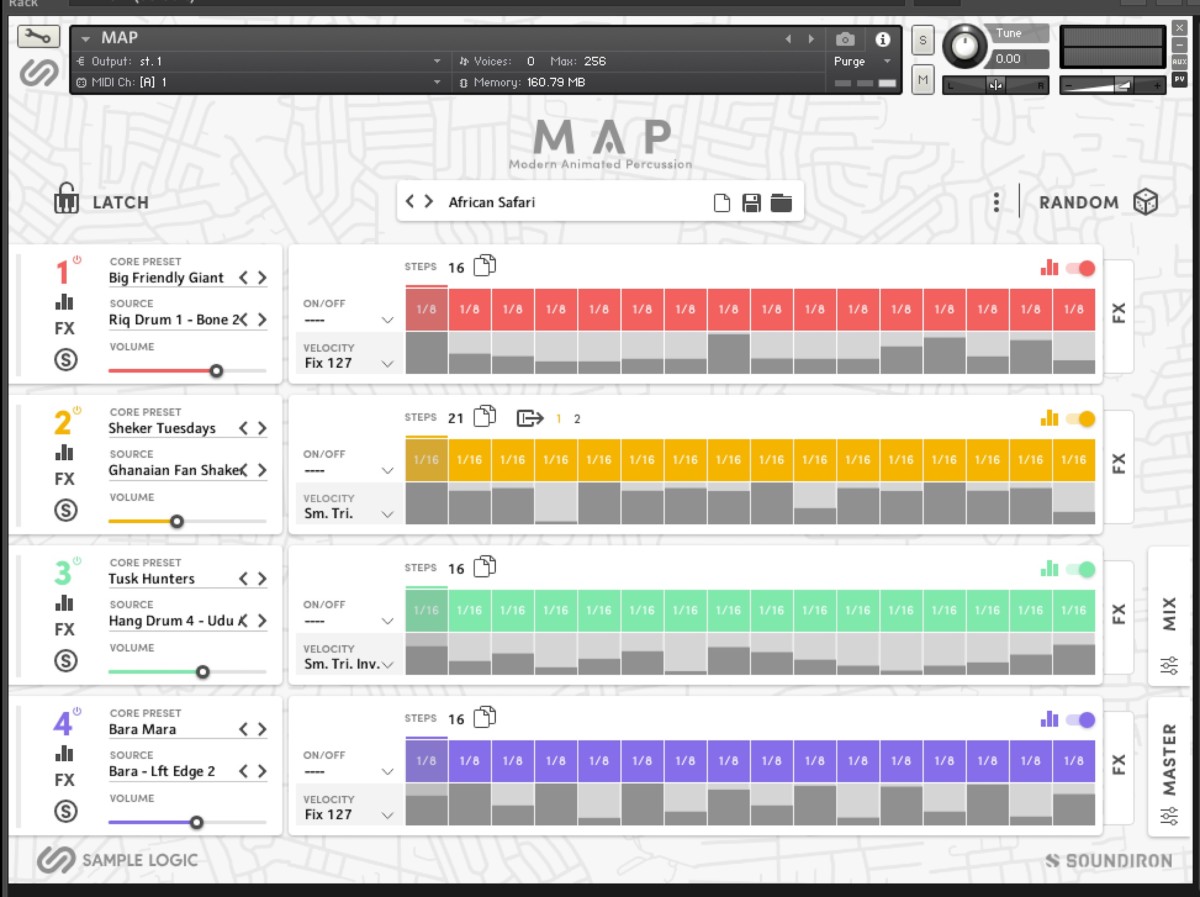Click the camera snapshot icon in header
The image size is (1200, 897).
point(845,39)
